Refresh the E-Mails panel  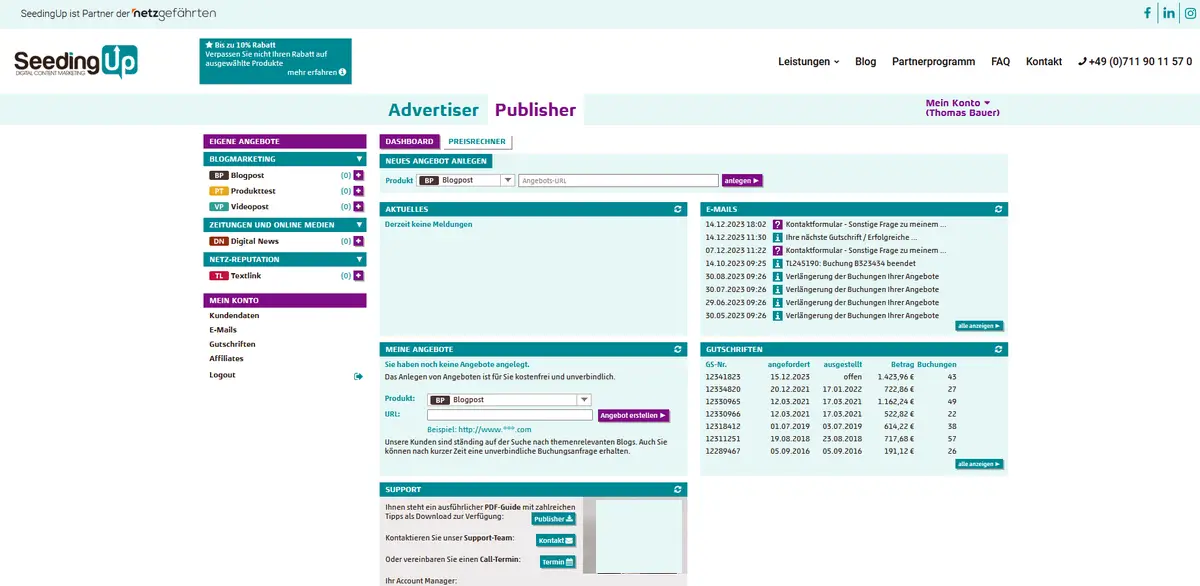[998, 209]
